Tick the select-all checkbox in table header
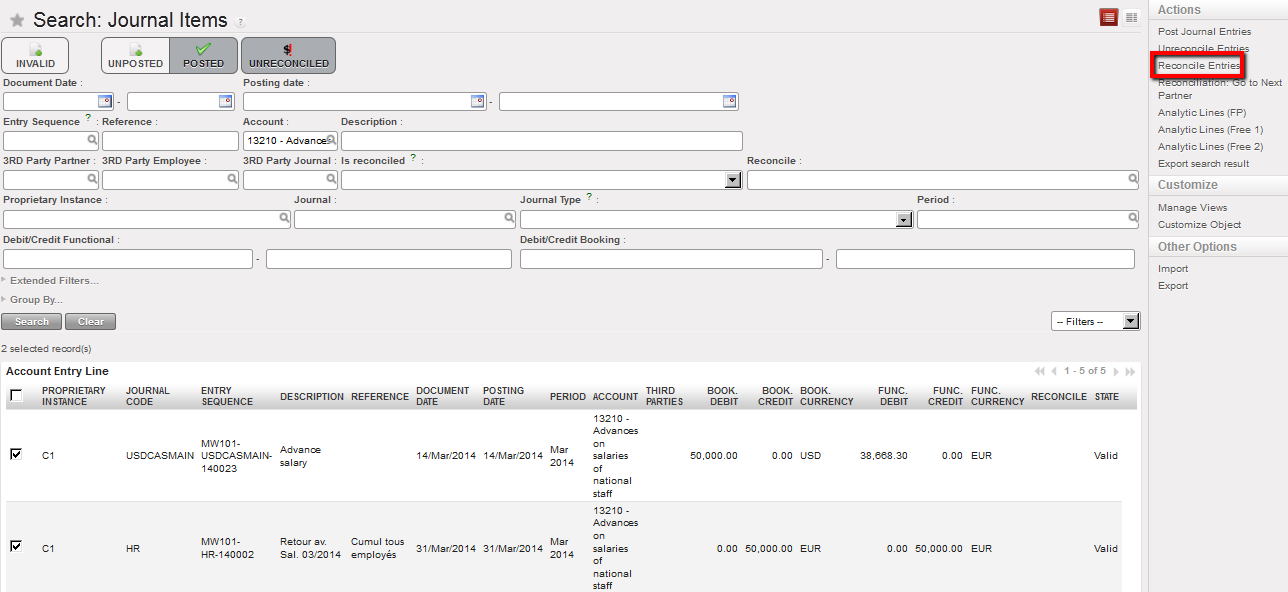This screenshot has height=592, width=1288. [x=16, y=396]
